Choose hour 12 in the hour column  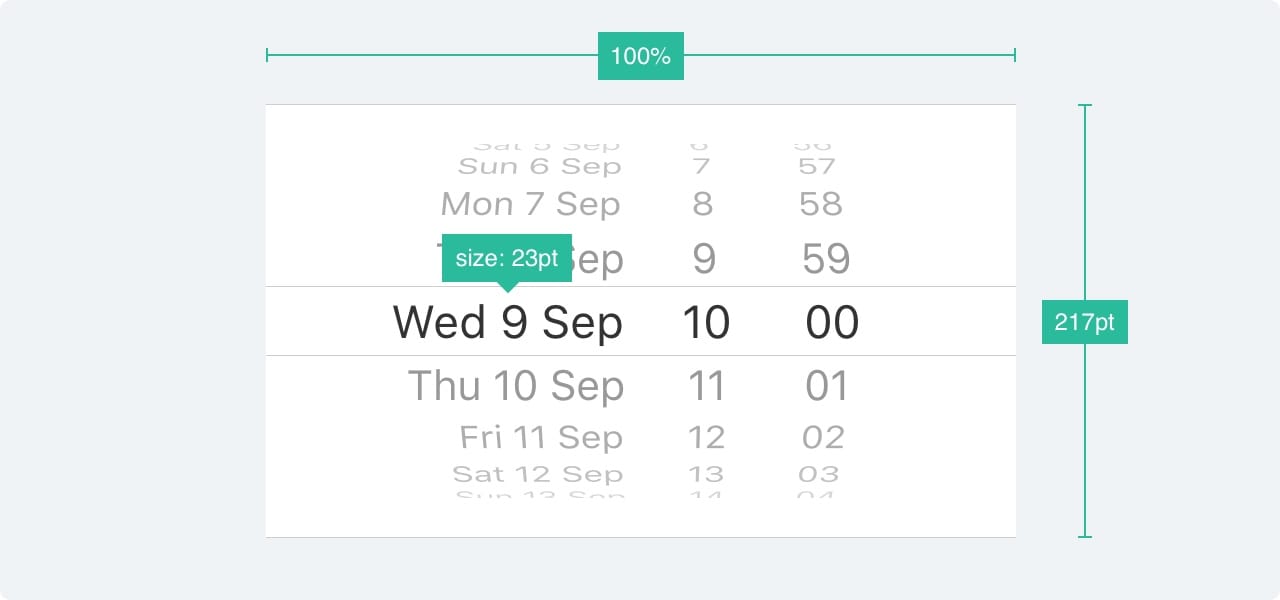(706, 437)
